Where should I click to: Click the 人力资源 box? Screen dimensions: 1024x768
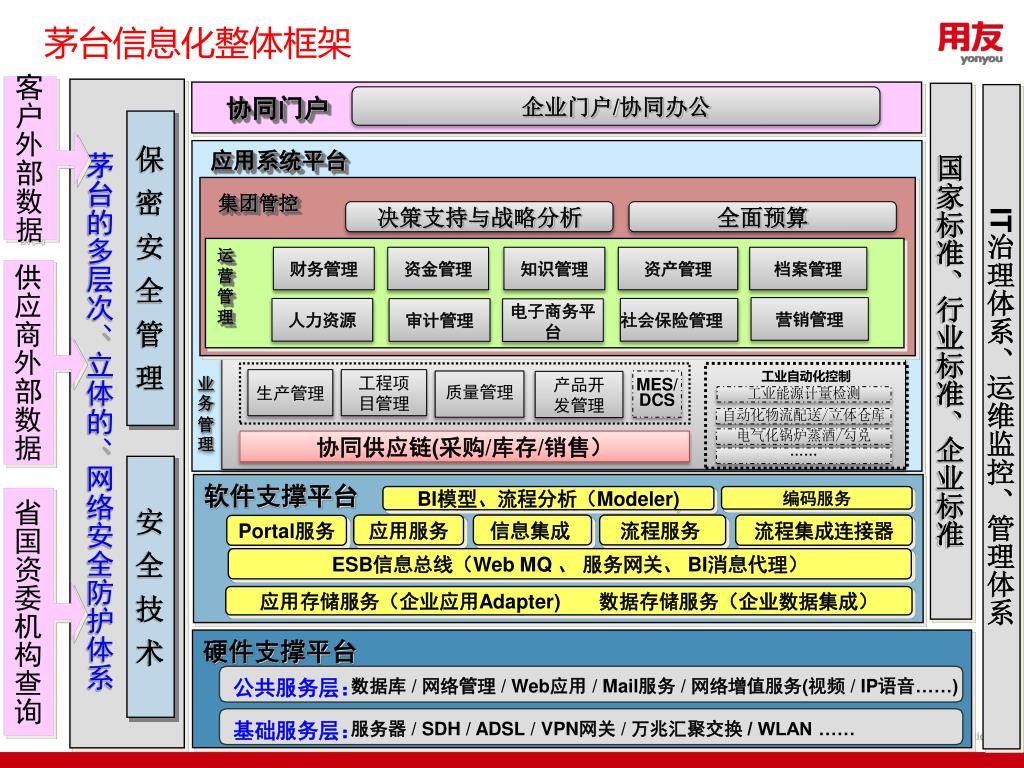(322, 320)
